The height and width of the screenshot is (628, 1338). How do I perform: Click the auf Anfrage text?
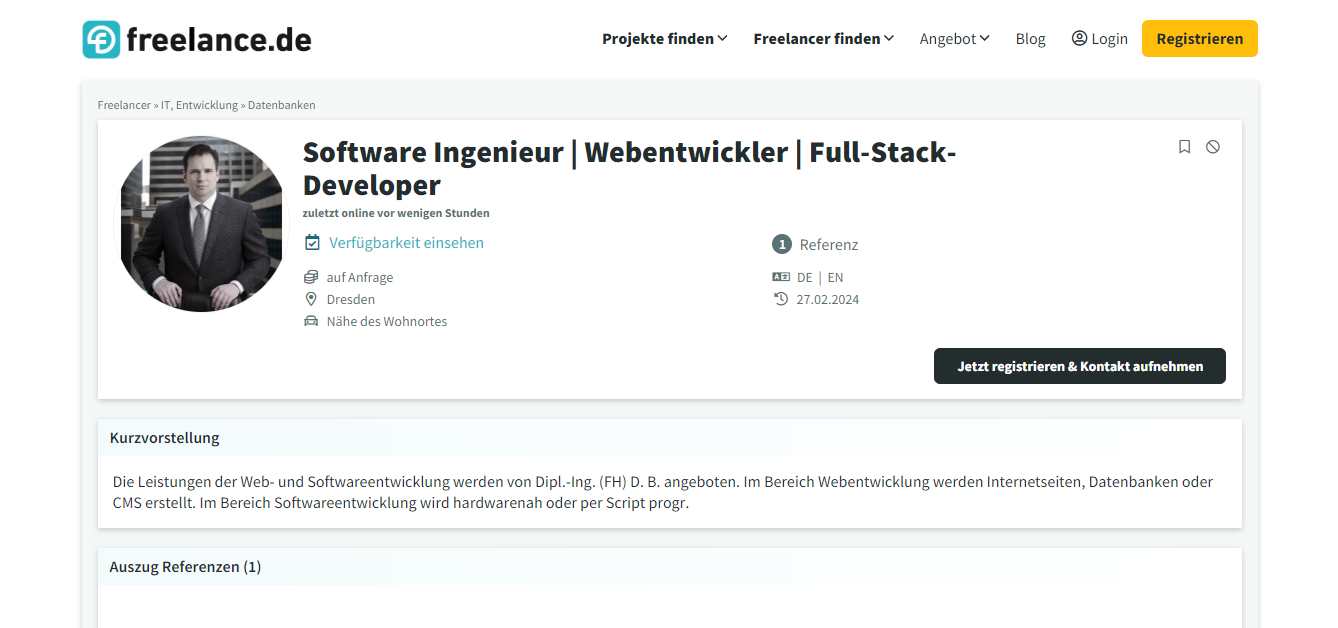coord(360,278)
